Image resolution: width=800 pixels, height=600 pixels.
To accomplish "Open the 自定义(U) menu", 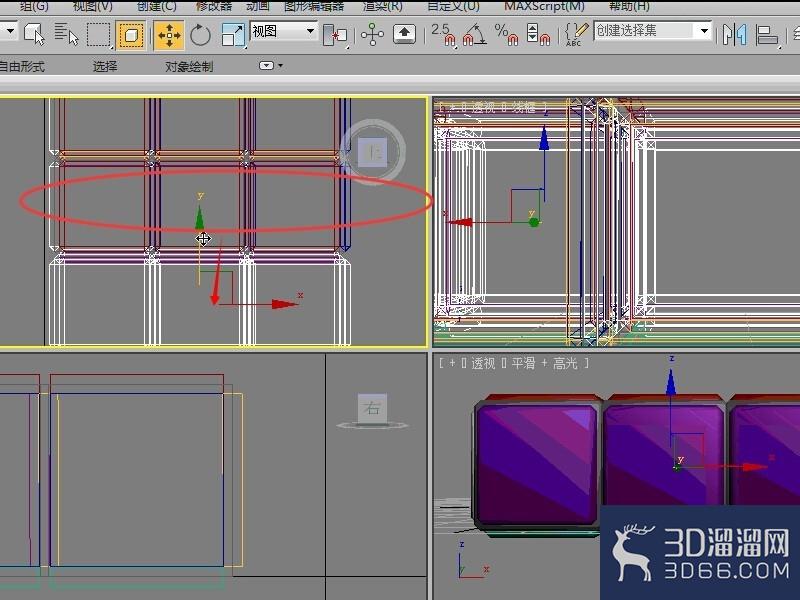I will 453,6.
